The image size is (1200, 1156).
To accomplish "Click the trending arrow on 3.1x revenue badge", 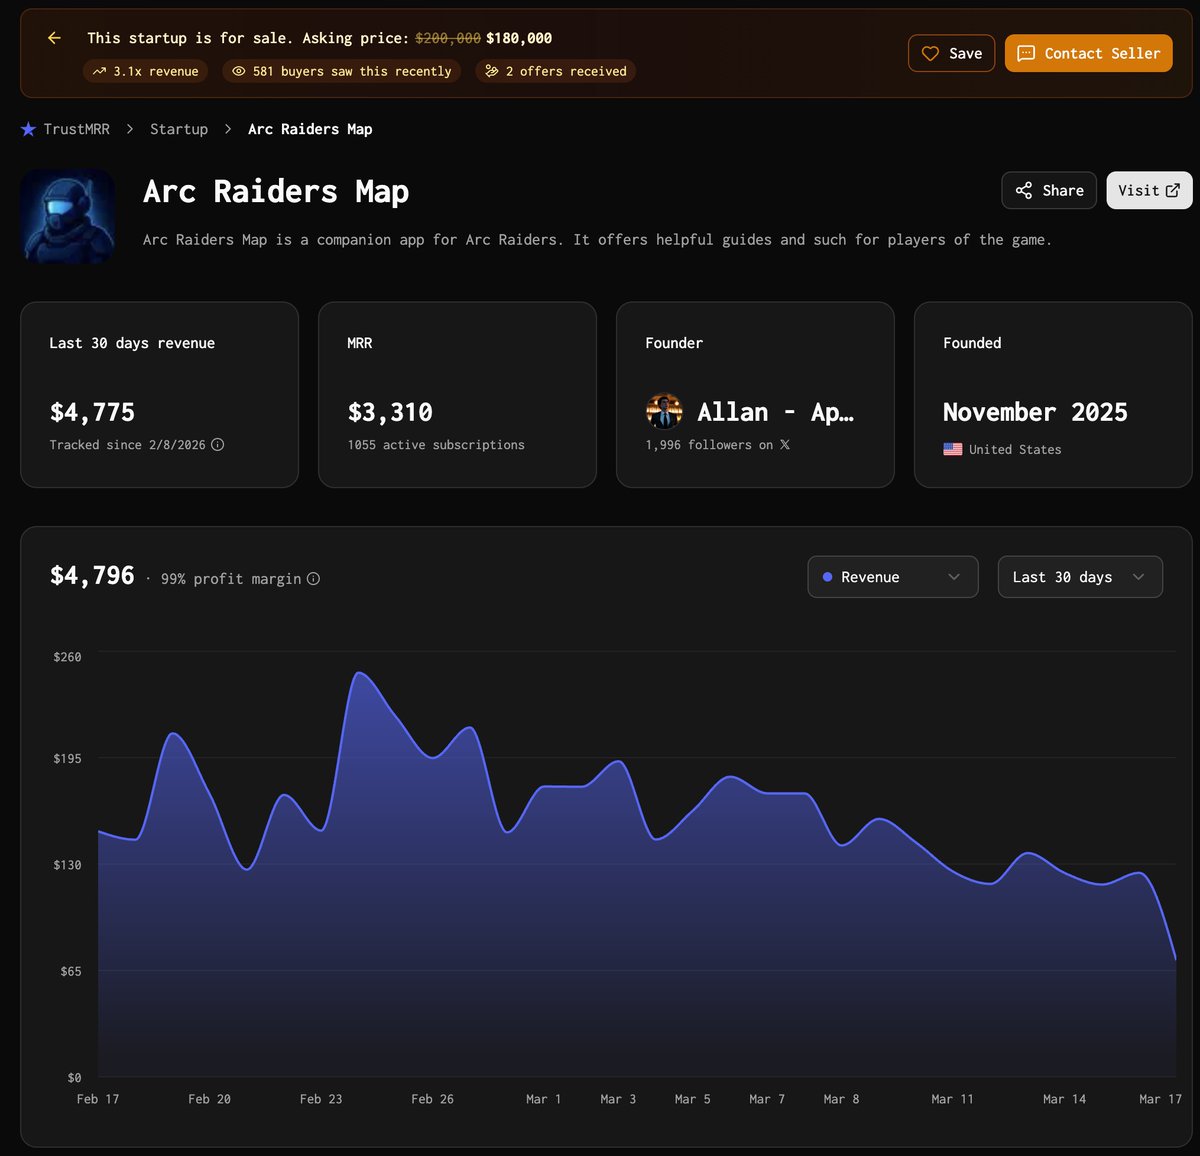I will [x=99, y=71].
